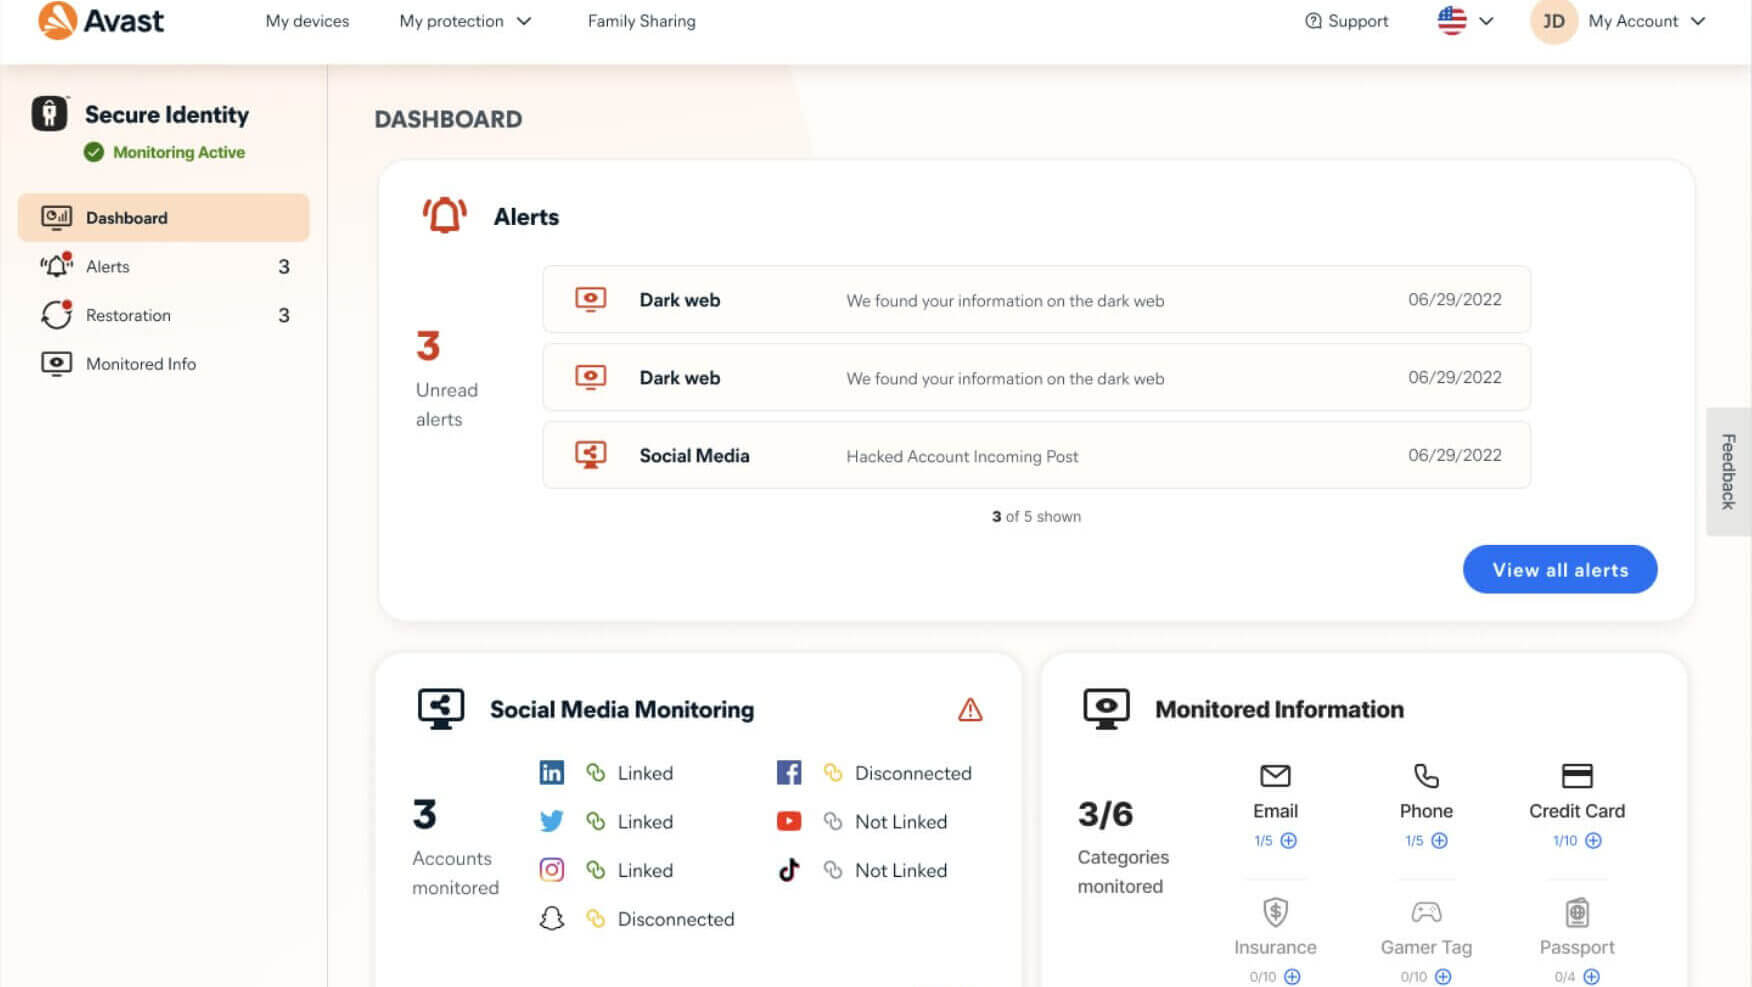Click the Insurance shield icon

point(1275,912)
